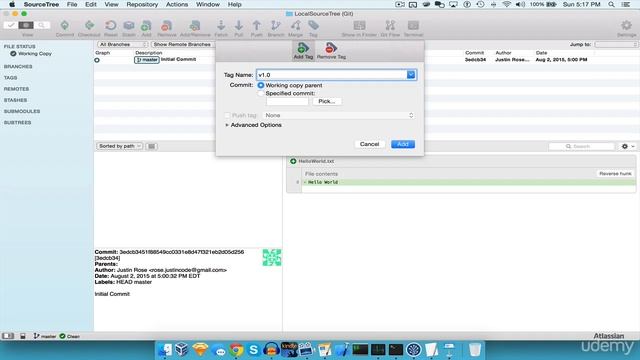Viewport: 640px width, 360px height.
Task: Click the REMOTES sidebar section
Action: point(16,89)
